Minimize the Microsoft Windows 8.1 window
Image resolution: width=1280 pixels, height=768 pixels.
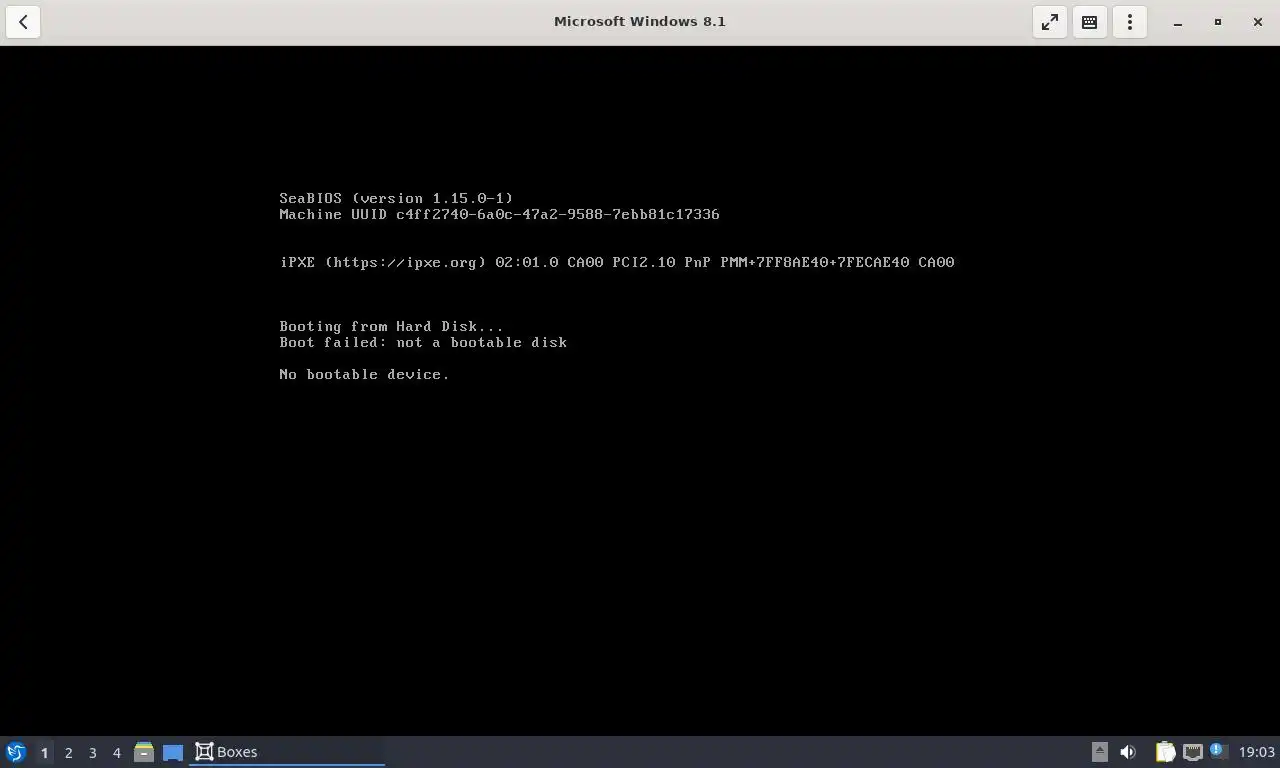point(1178,22)
